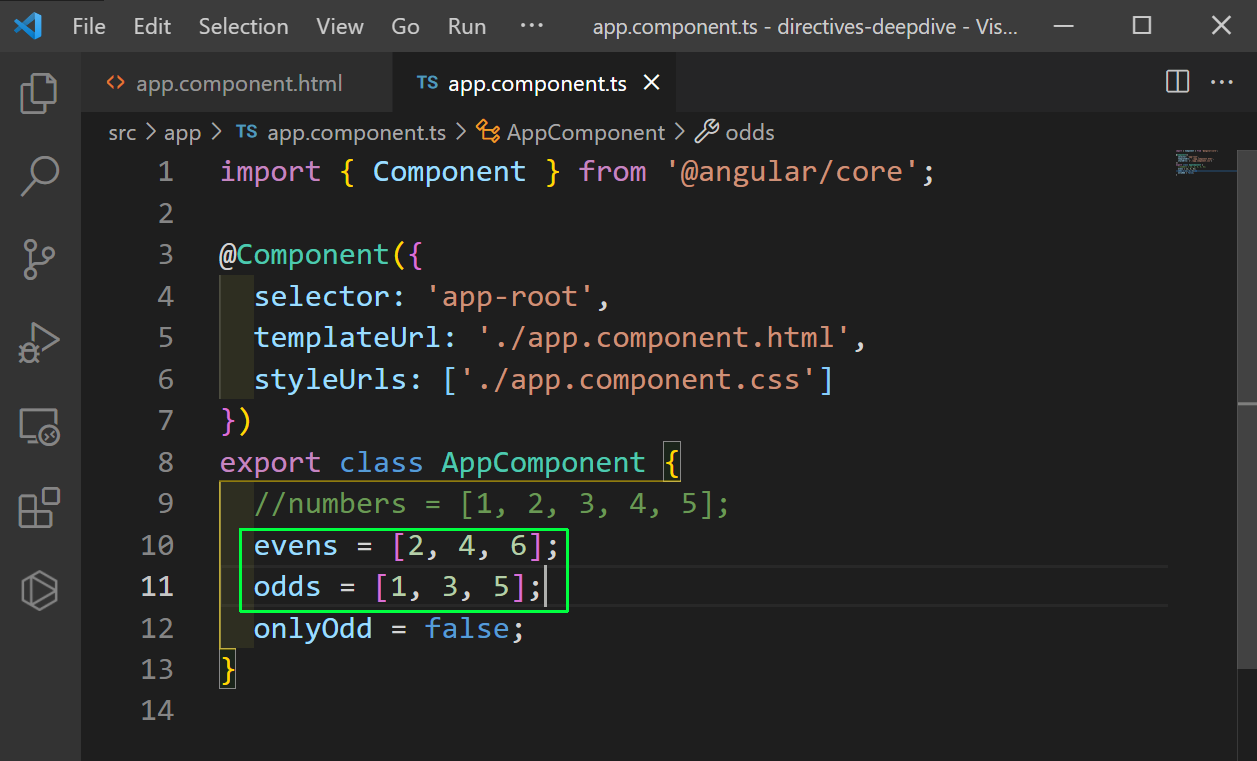The width and height of the screenshot is (1257, 761).
Task: Open the View menu
Action: click(x=340, y=27)
